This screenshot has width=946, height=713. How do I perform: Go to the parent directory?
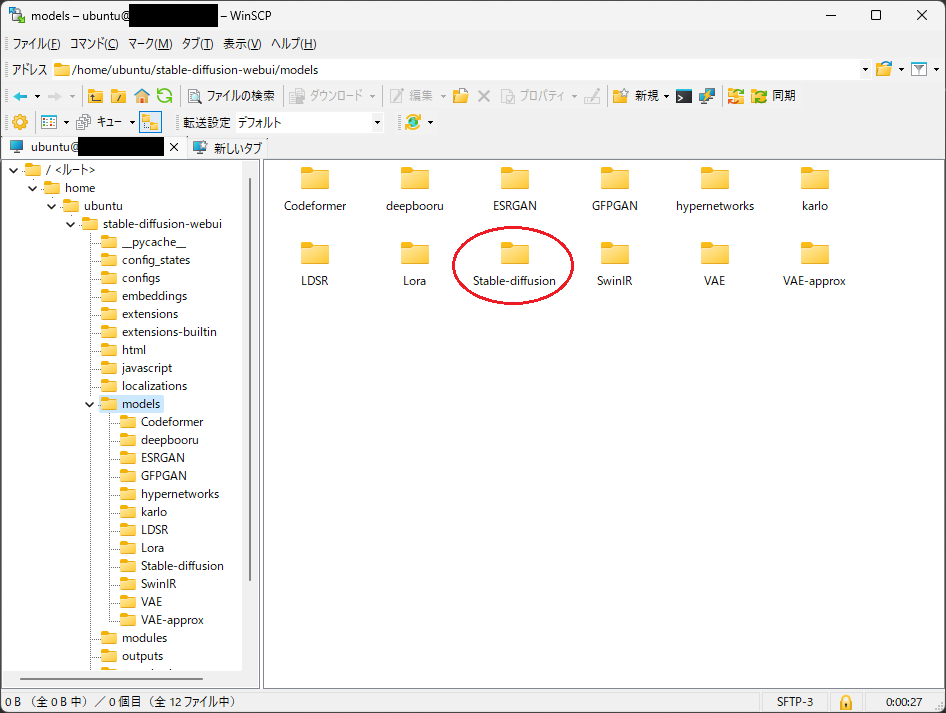(x=96, y=96)
